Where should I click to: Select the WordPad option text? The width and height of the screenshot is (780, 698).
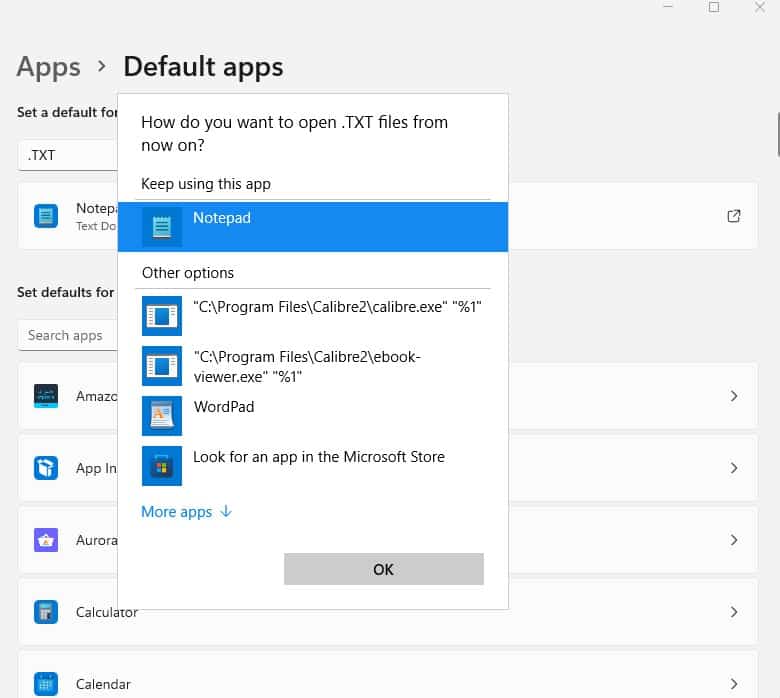coord(223,407)
